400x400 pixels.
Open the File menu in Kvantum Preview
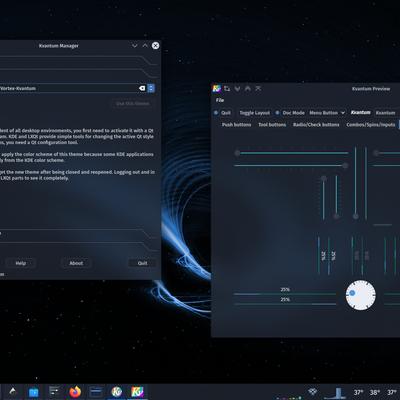click(220, 100)
